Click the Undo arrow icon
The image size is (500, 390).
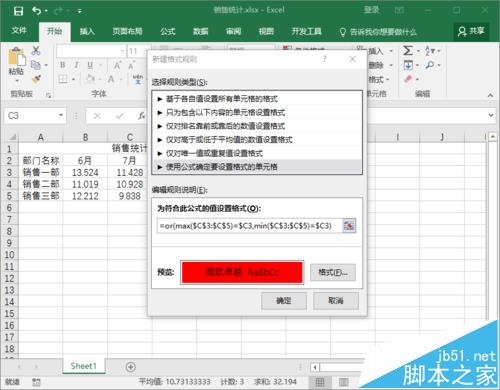point(36,11)
